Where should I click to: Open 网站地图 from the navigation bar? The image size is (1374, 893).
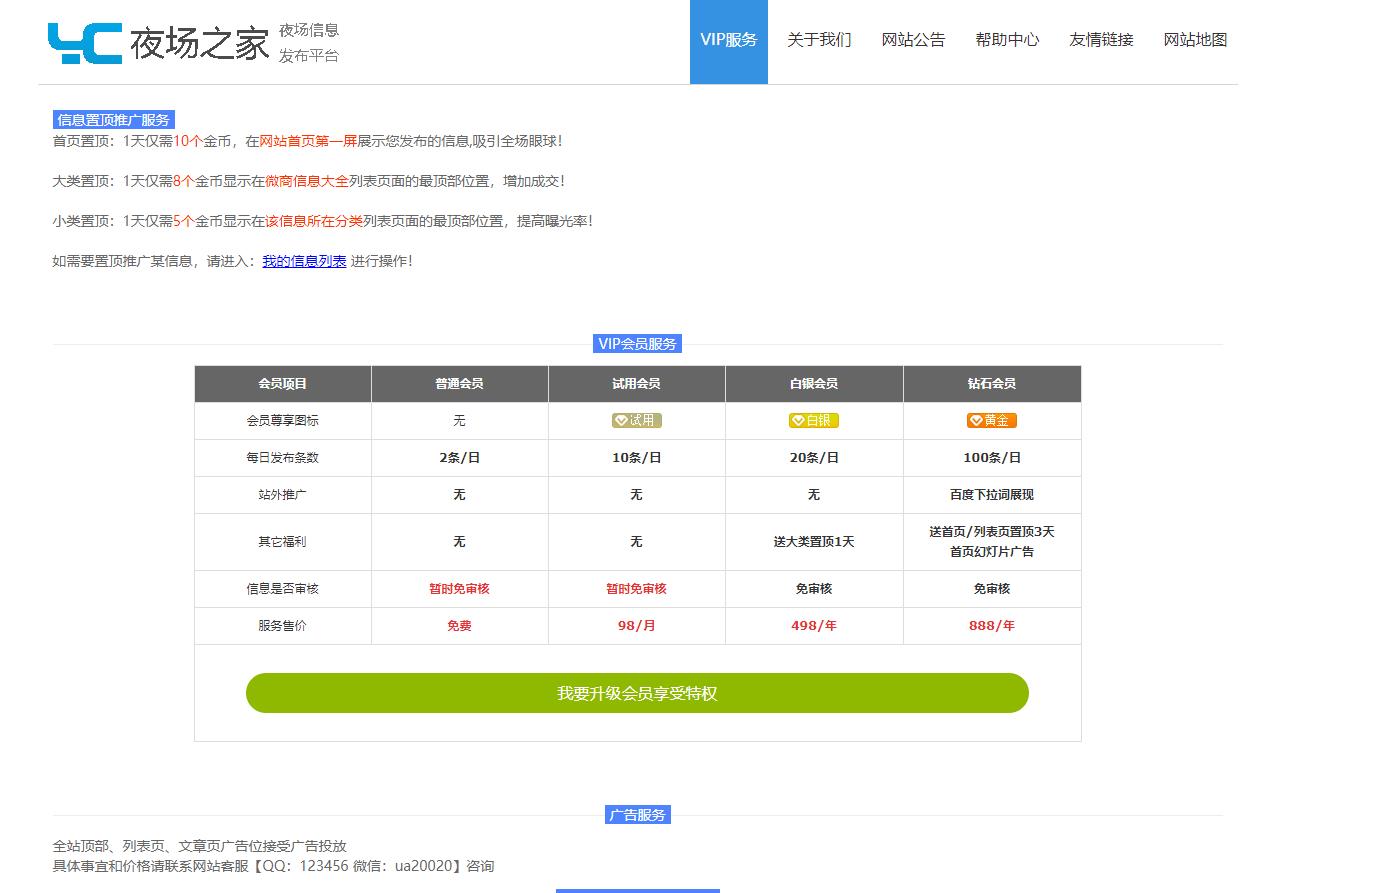pyautogui.click(x=1195, y=40)
